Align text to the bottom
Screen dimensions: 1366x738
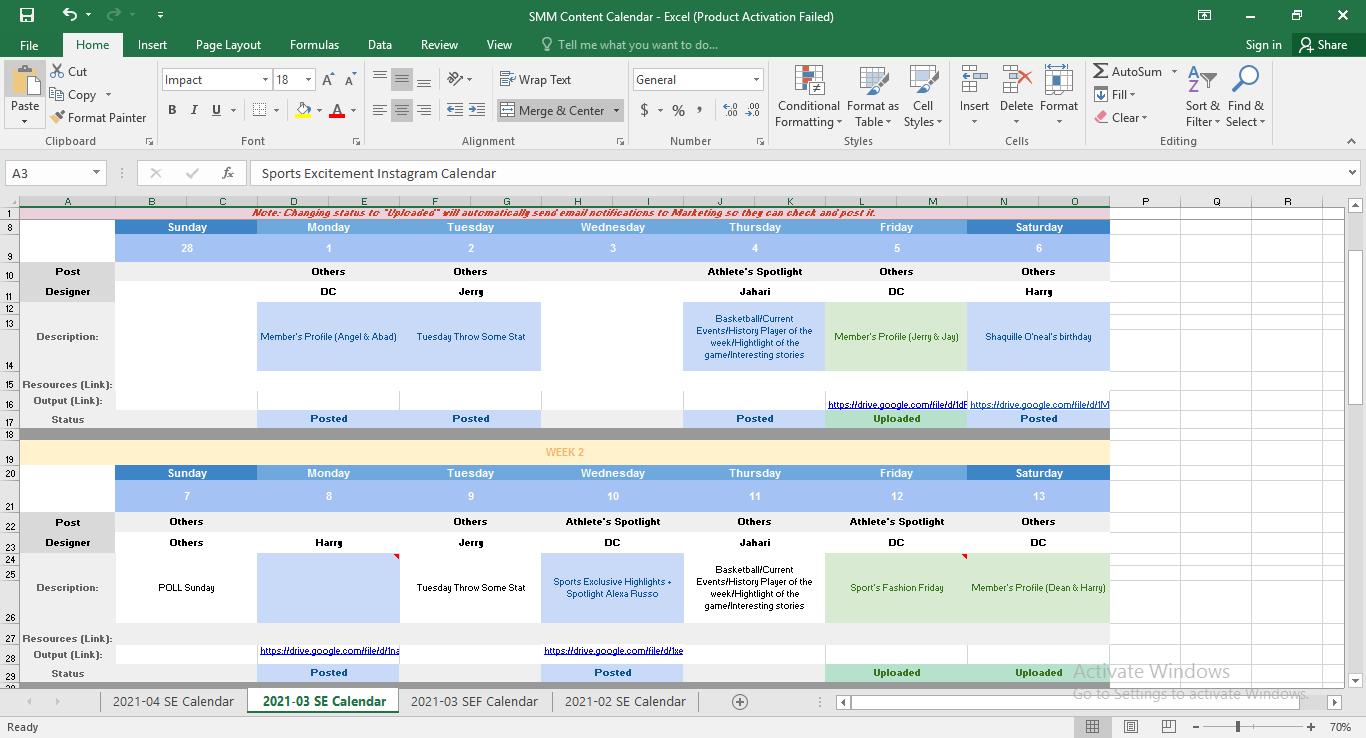pyautogui.click(x=424, y=80)
